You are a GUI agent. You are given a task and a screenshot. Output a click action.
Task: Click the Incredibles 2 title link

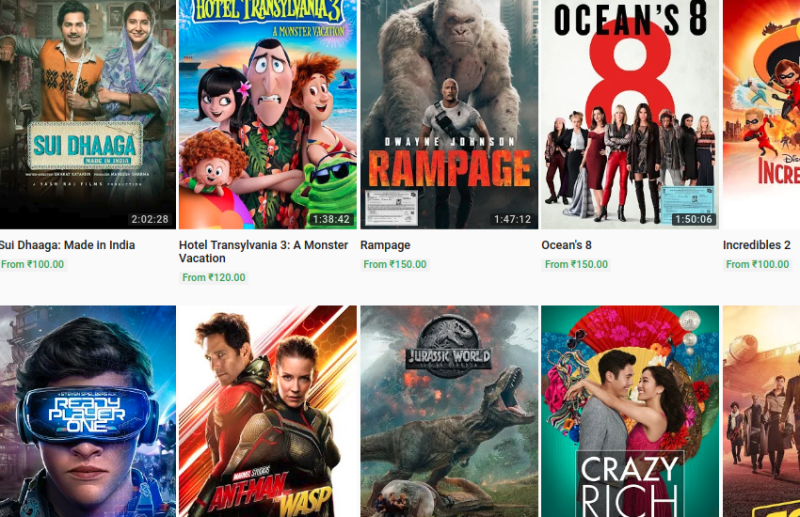tap(757, 245)
